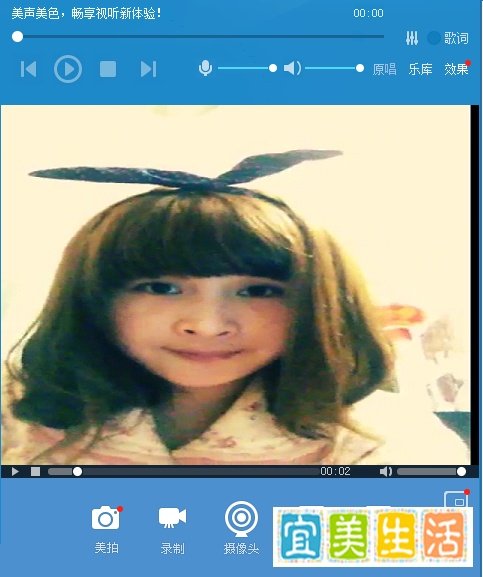The width and height of the screenshot is (483, 577).
Task: Open the 乐库 music library
Action: pos(420,69)
